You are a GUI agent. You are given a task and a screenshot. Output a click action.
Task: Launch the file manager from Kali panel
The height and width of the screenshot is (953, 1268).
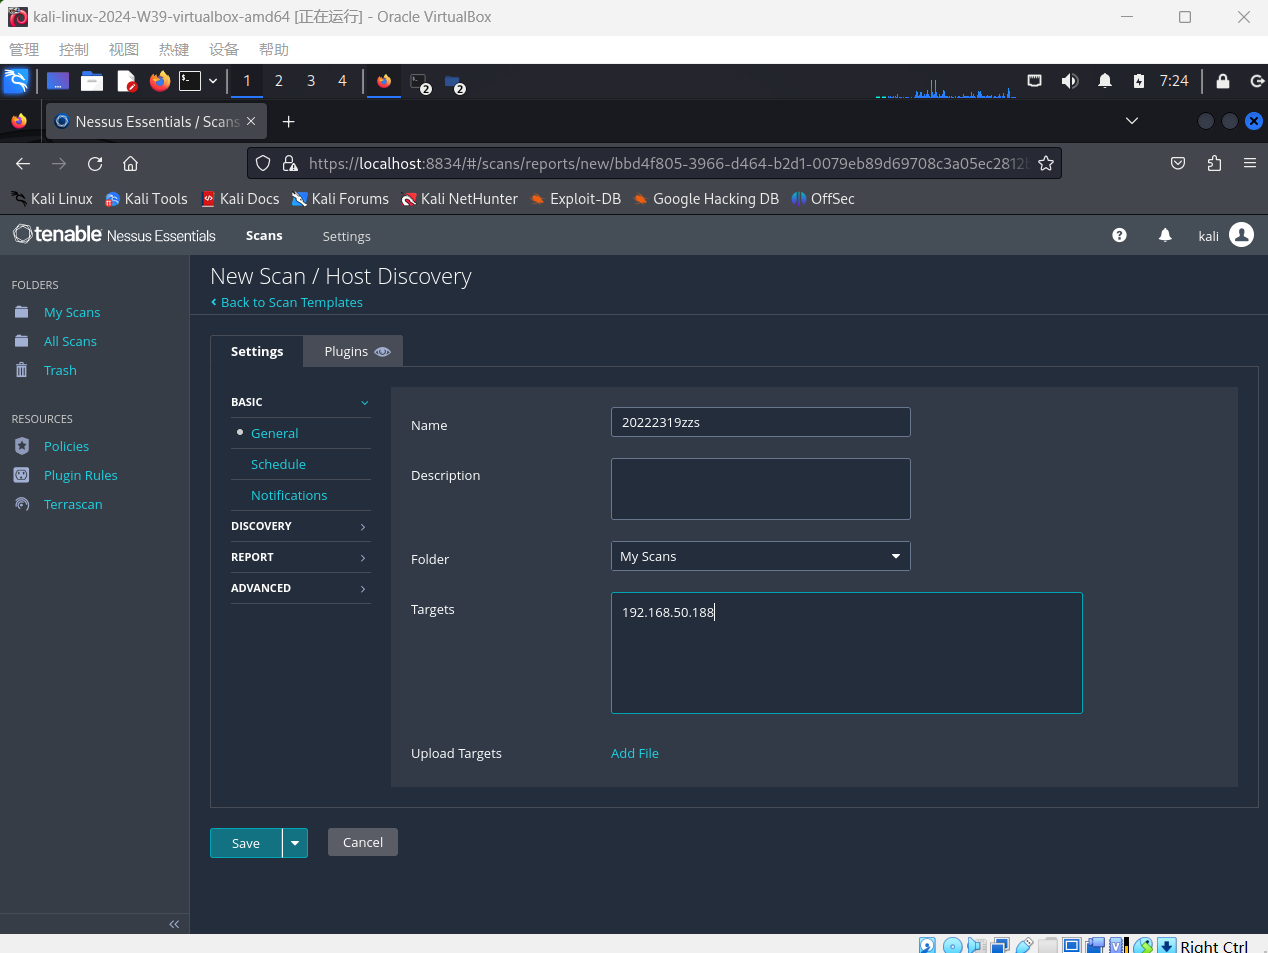pyautogui.click(x=92, y=81)
